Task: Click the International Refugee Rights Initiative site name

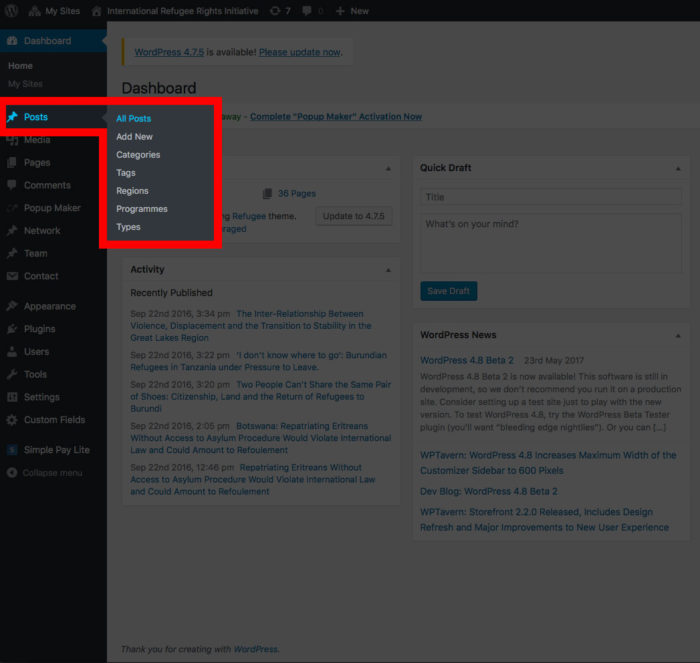Action: click(183, 11)
